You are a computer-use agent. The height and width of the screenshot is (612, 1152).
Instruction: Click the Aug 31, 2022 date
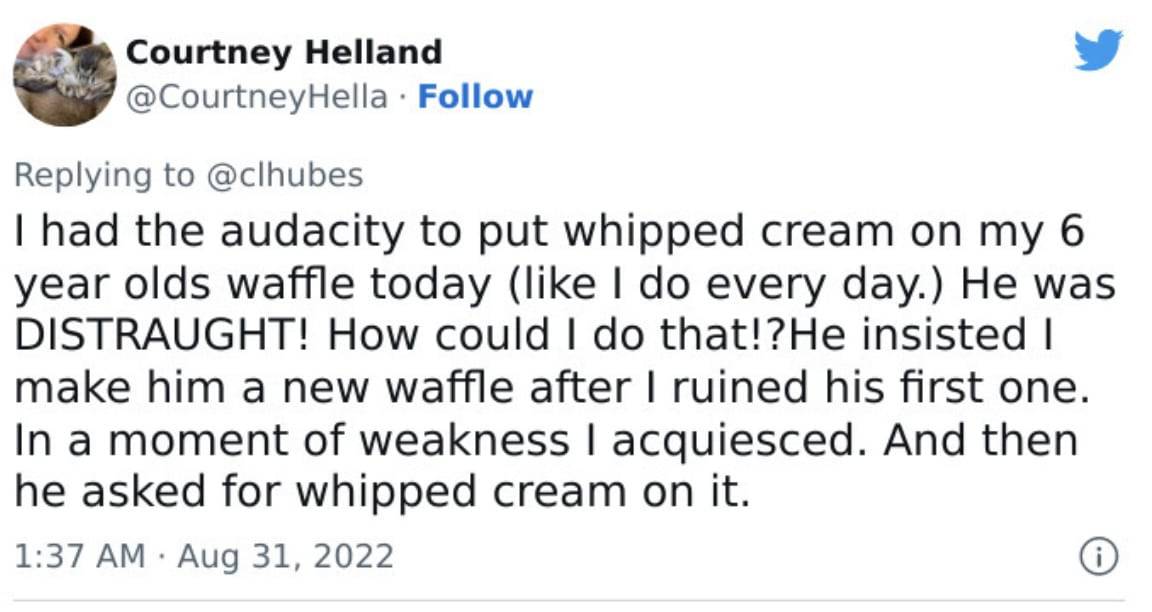click(285, 556)
